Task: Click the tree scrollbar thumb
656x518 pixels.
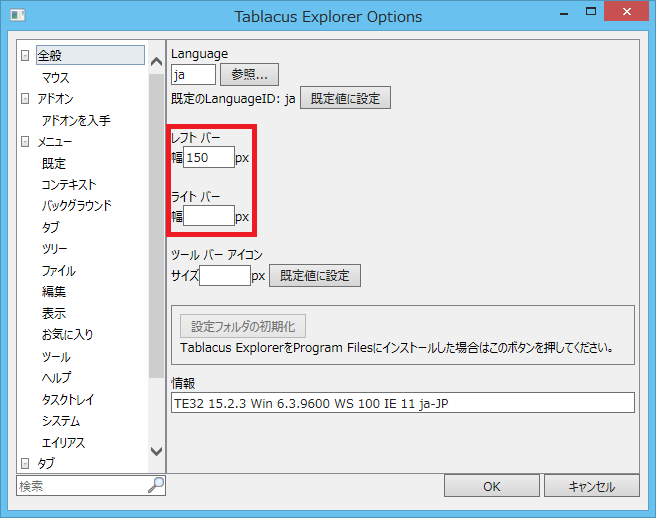Action: [x=156, y=226]
